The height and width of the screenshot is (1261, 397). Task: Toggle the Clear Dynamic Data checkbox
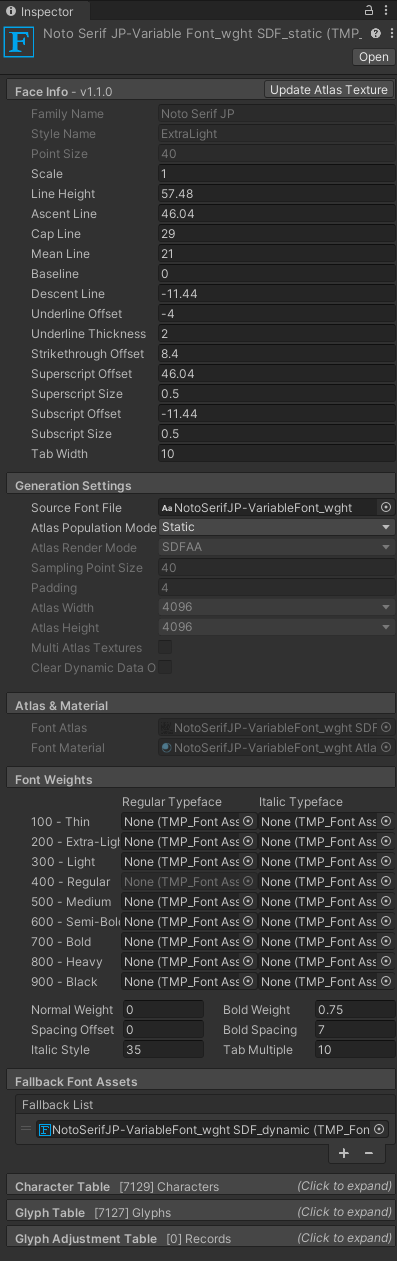click(166, 668)
